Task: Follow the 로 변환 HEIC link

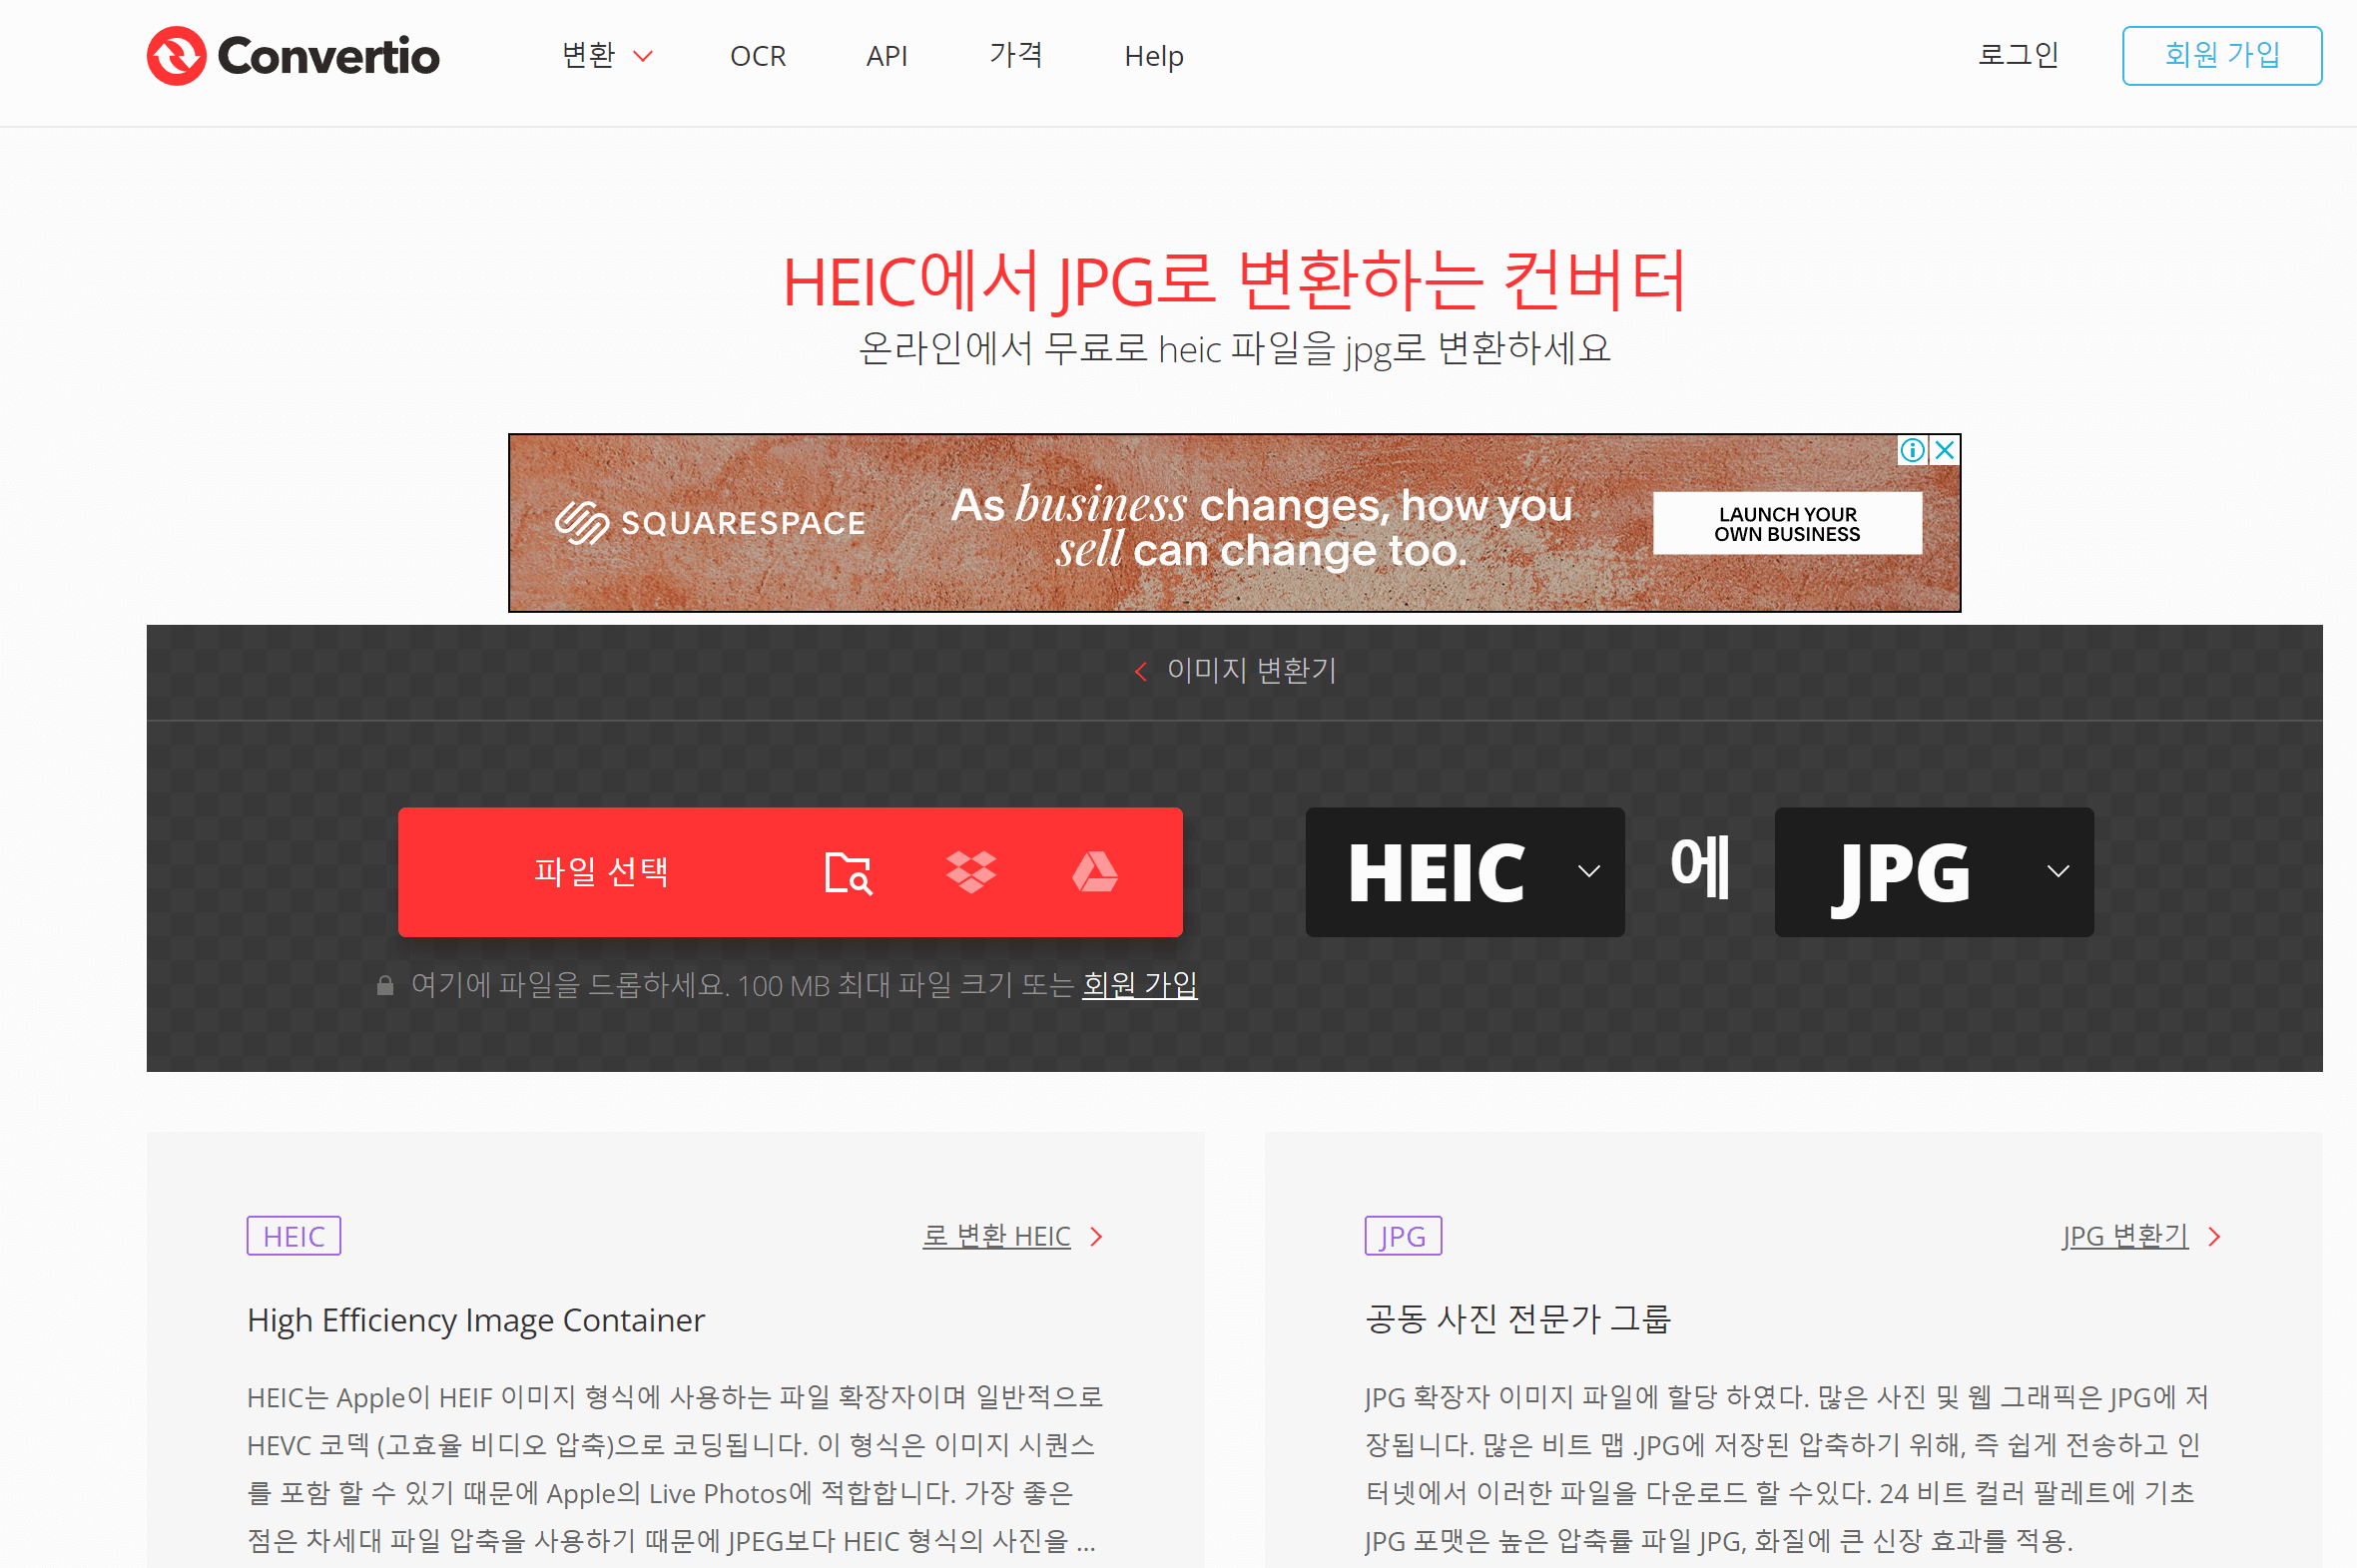Action: pyautogui.click(x=996, y=1235)
